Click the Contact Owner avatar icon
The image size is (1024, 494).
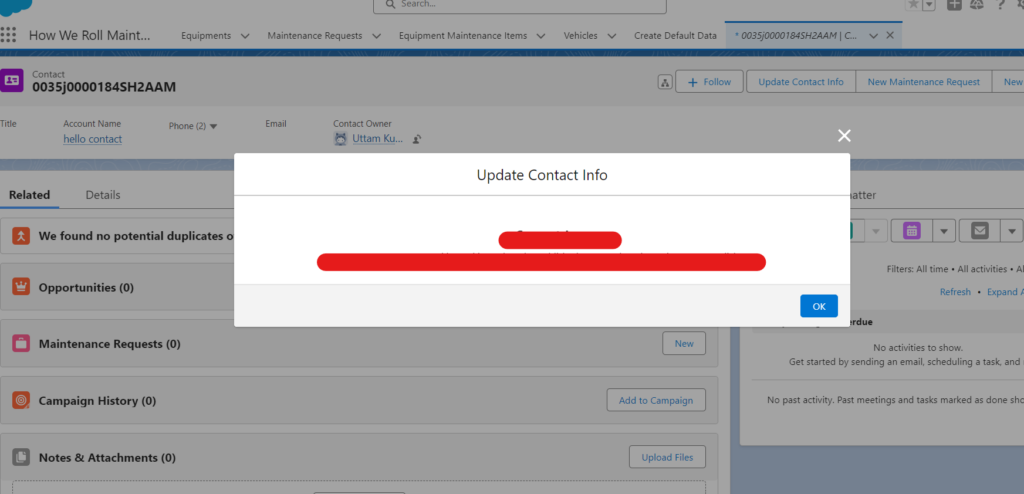tap(340, 139)
